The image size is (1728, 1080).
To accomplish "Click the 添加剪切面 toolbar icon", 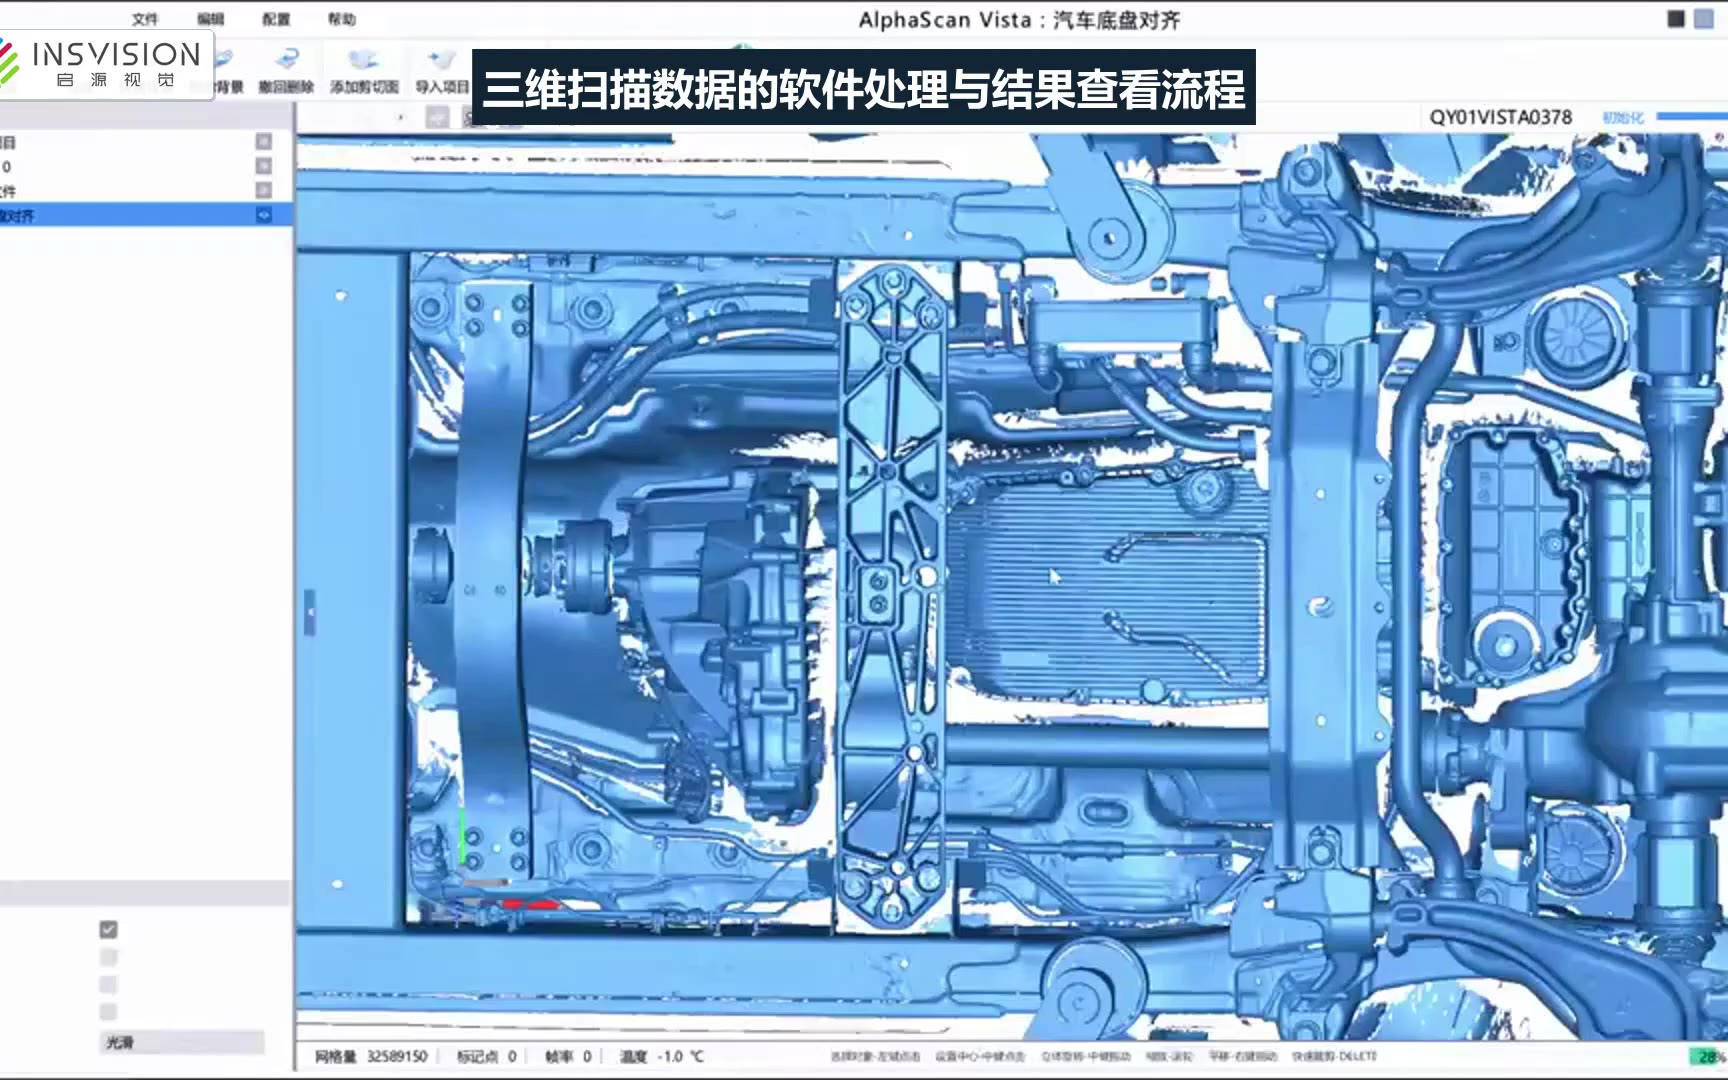I will click(364, 72).
